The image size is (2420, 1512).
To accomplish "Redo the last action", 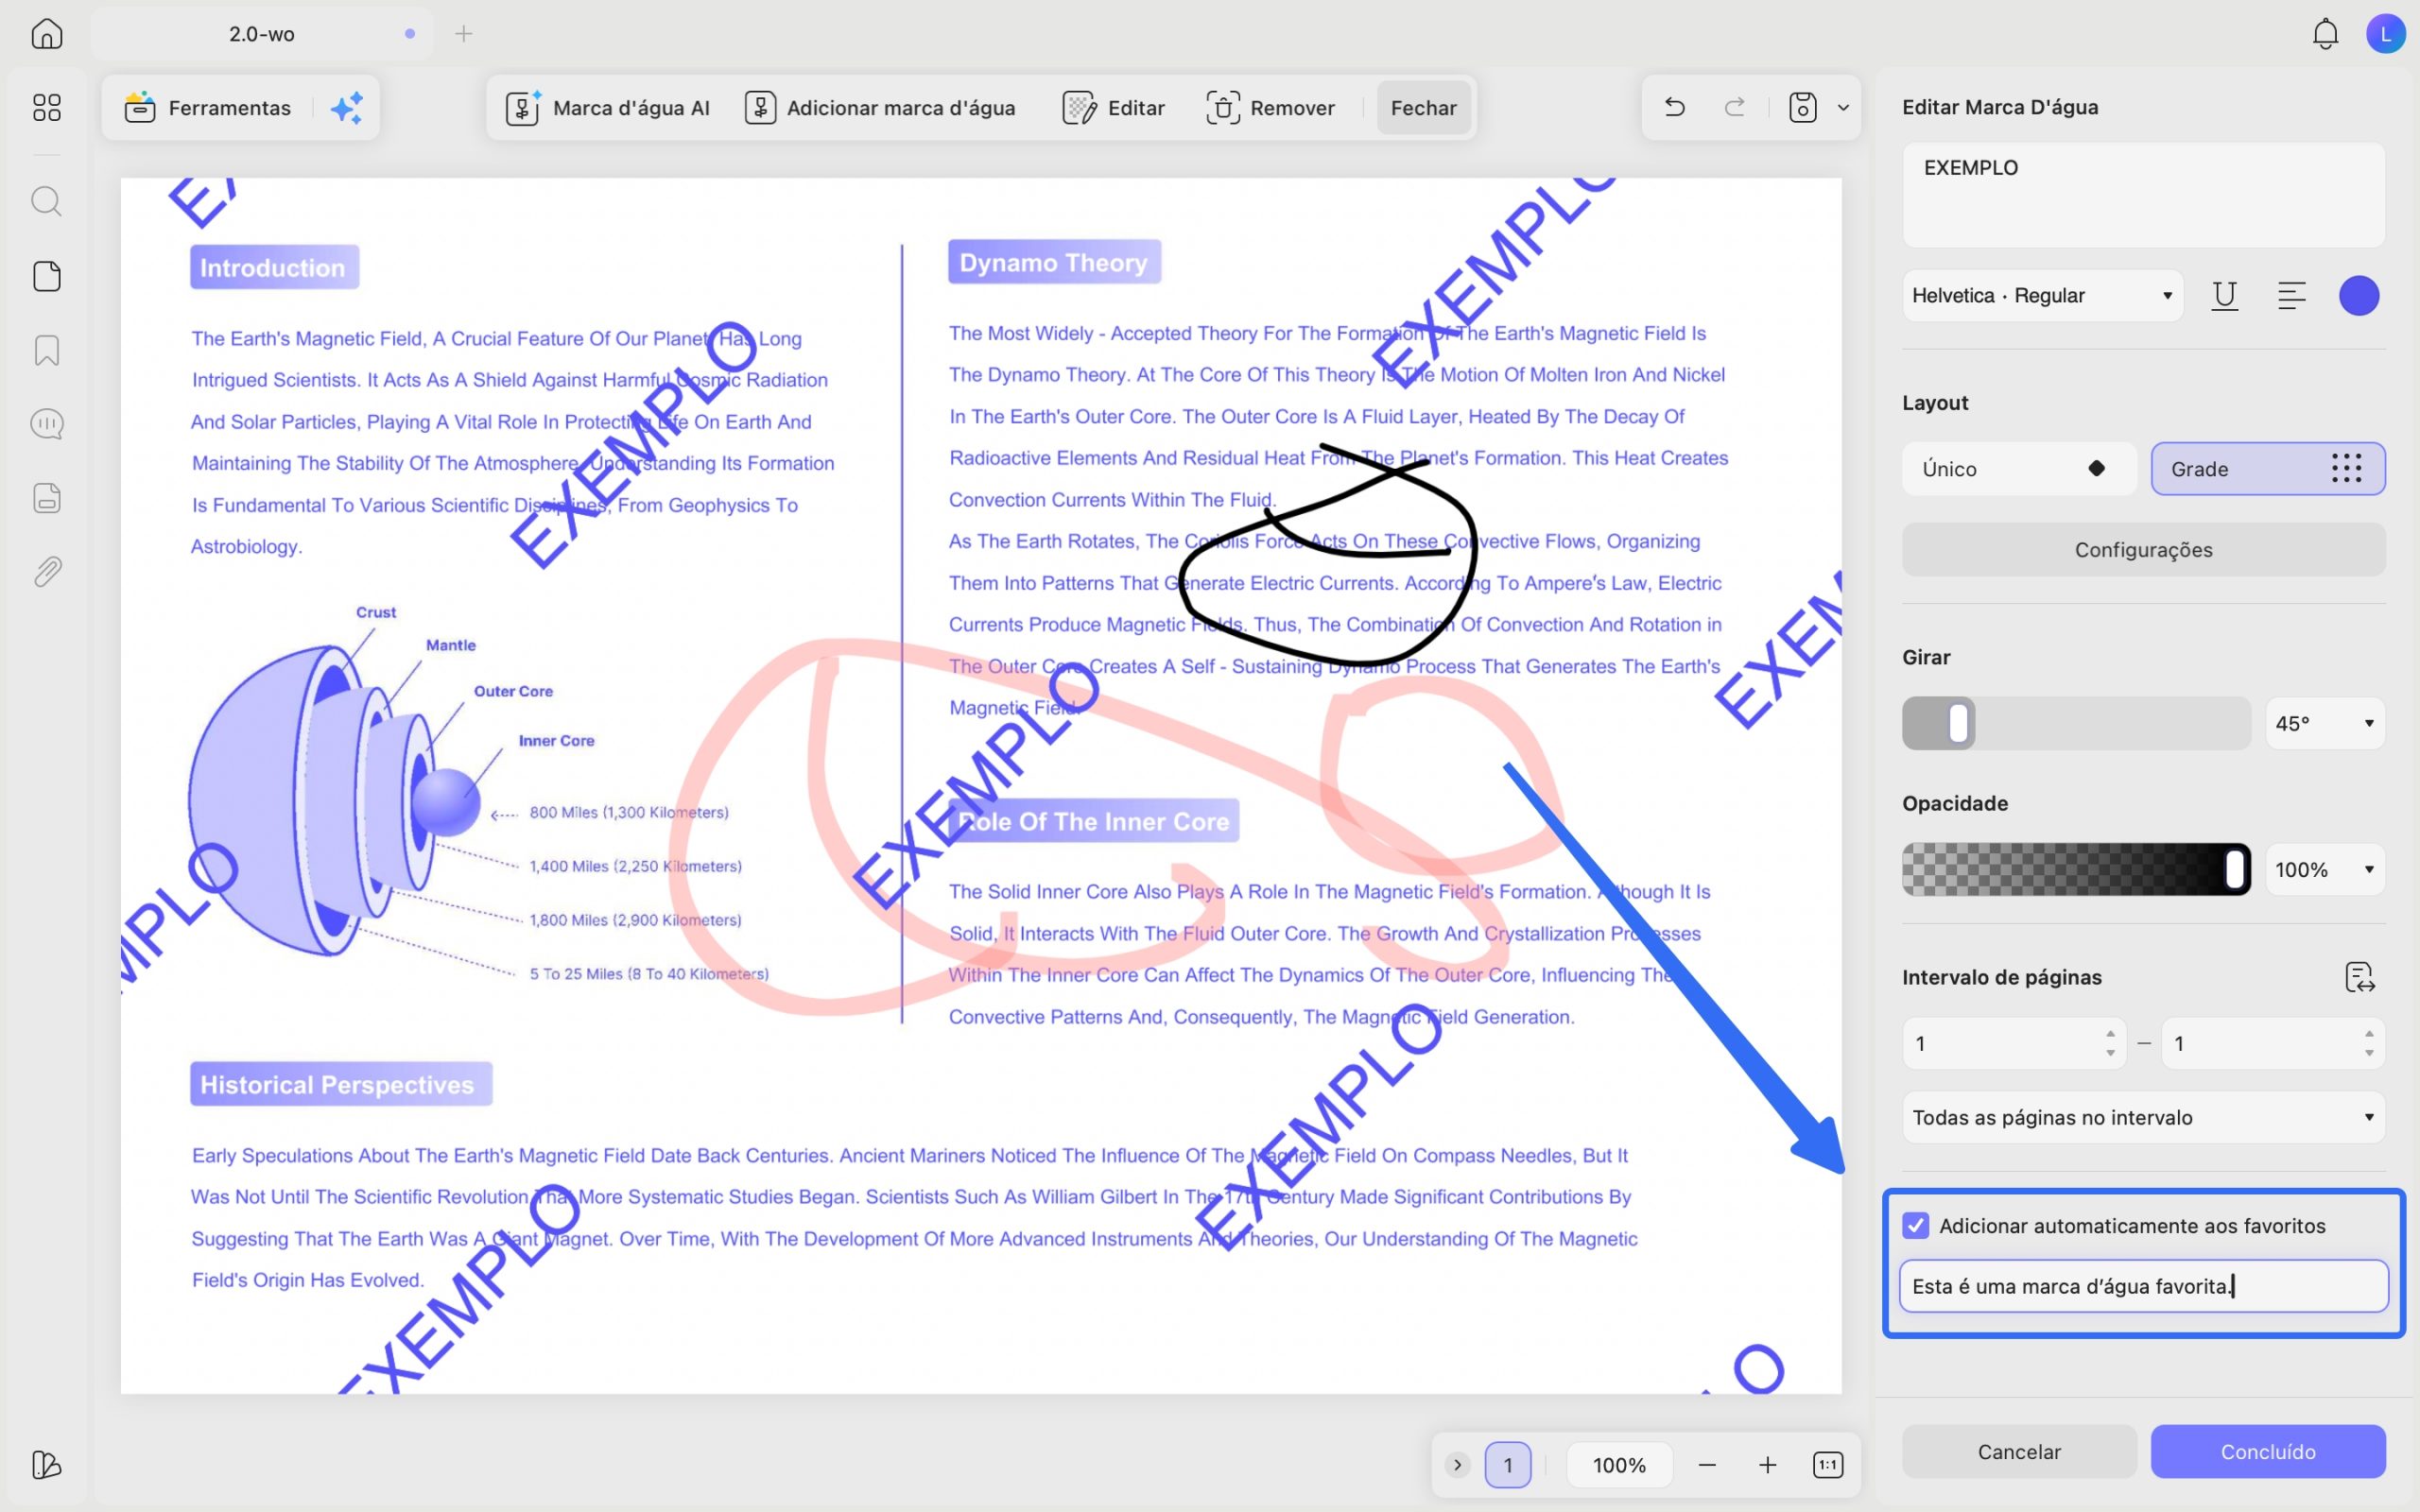I will tap(1735, 107).
